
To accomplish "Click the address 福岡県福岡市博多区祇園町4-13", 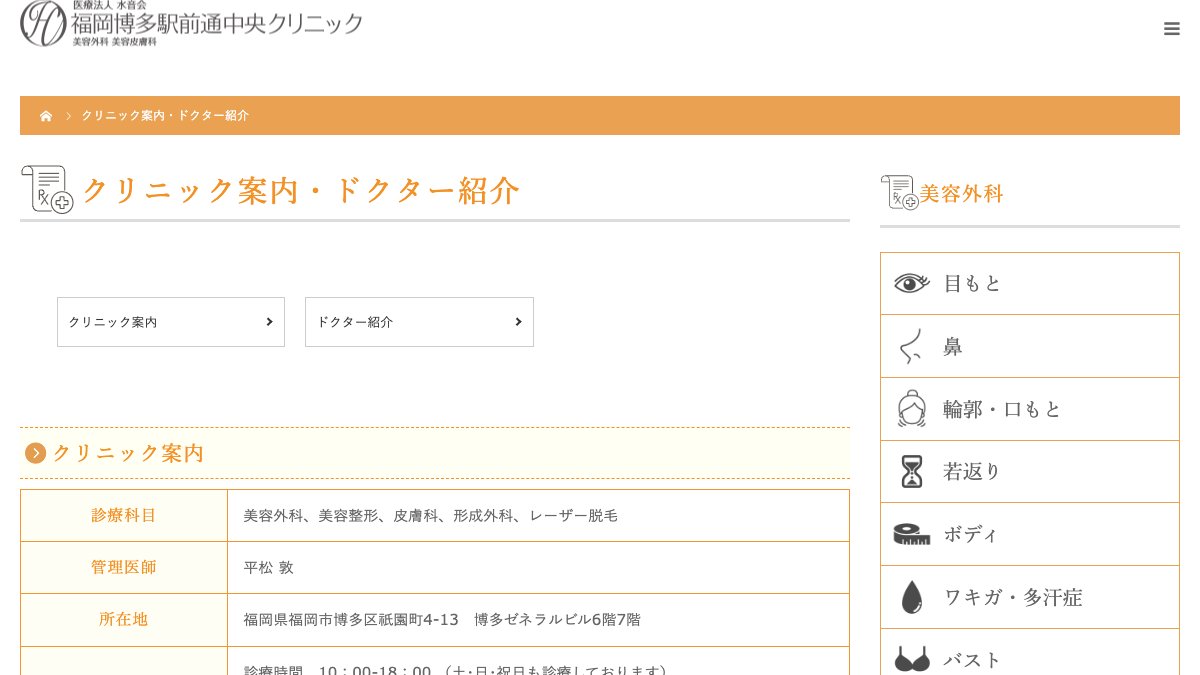I will (x=351, y=620).
